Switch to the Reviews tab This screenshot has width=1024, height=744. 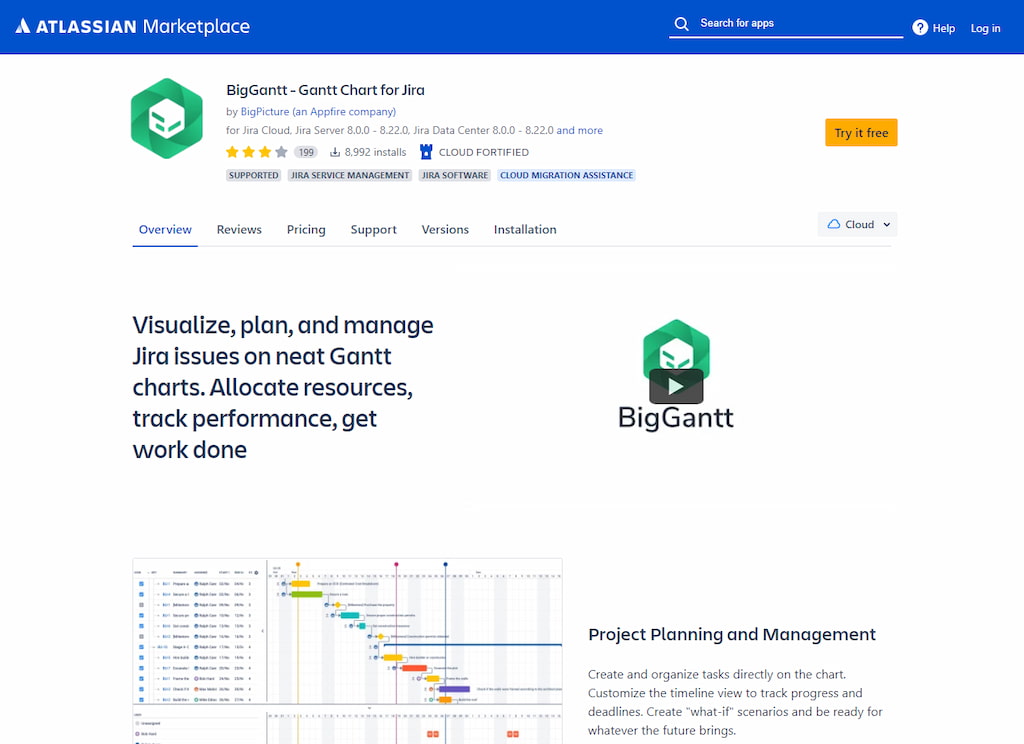238,229
